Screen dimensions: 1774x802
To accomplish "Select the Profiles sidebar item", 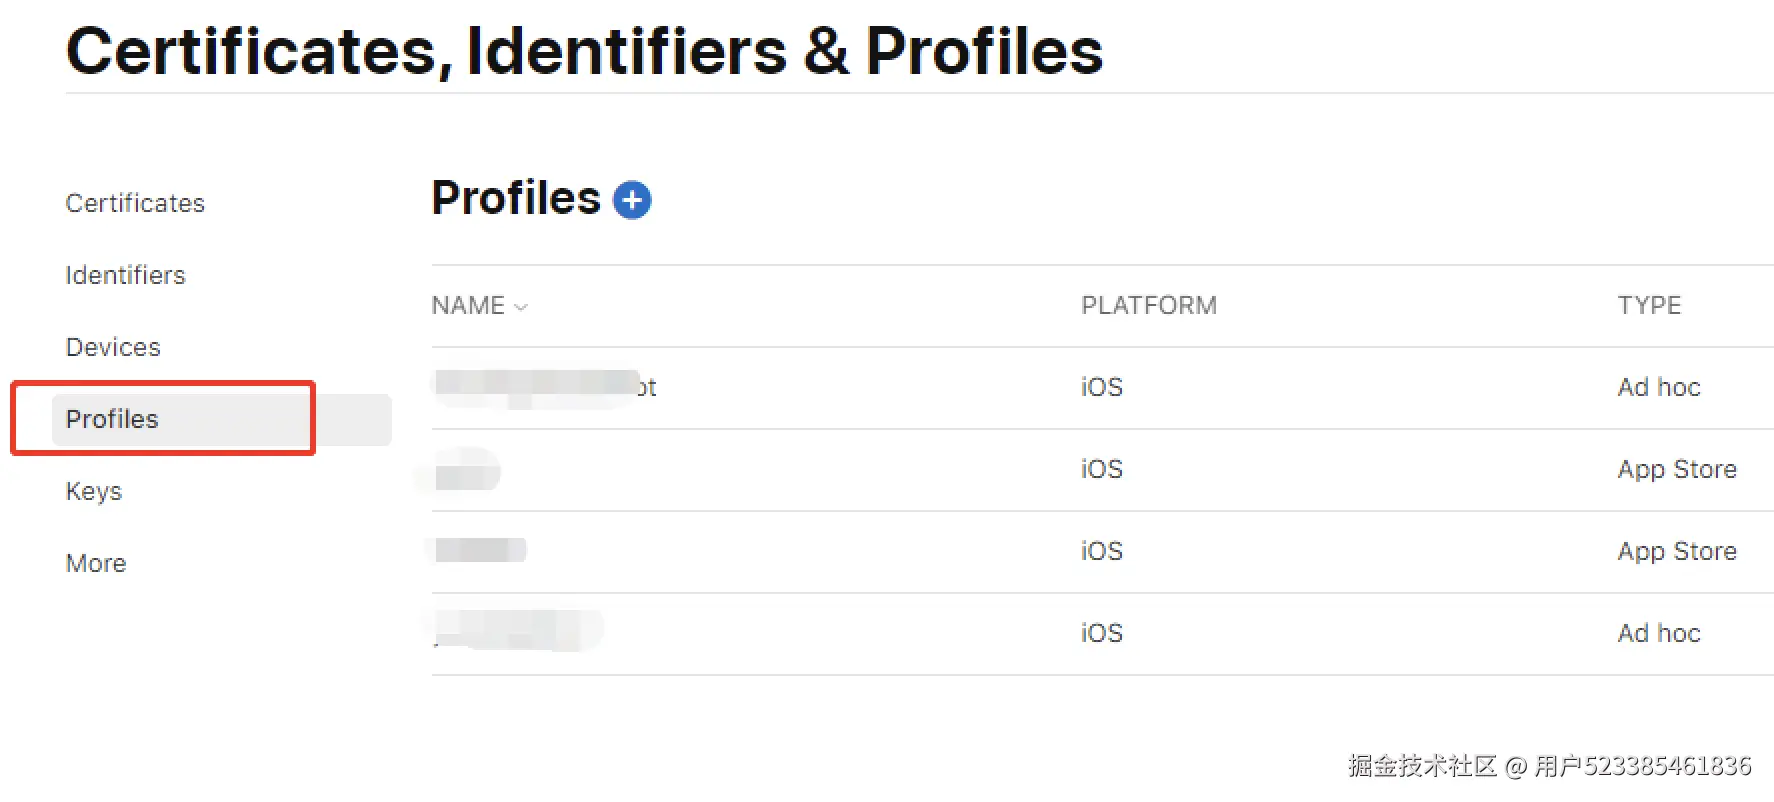I will pos(112,419).
